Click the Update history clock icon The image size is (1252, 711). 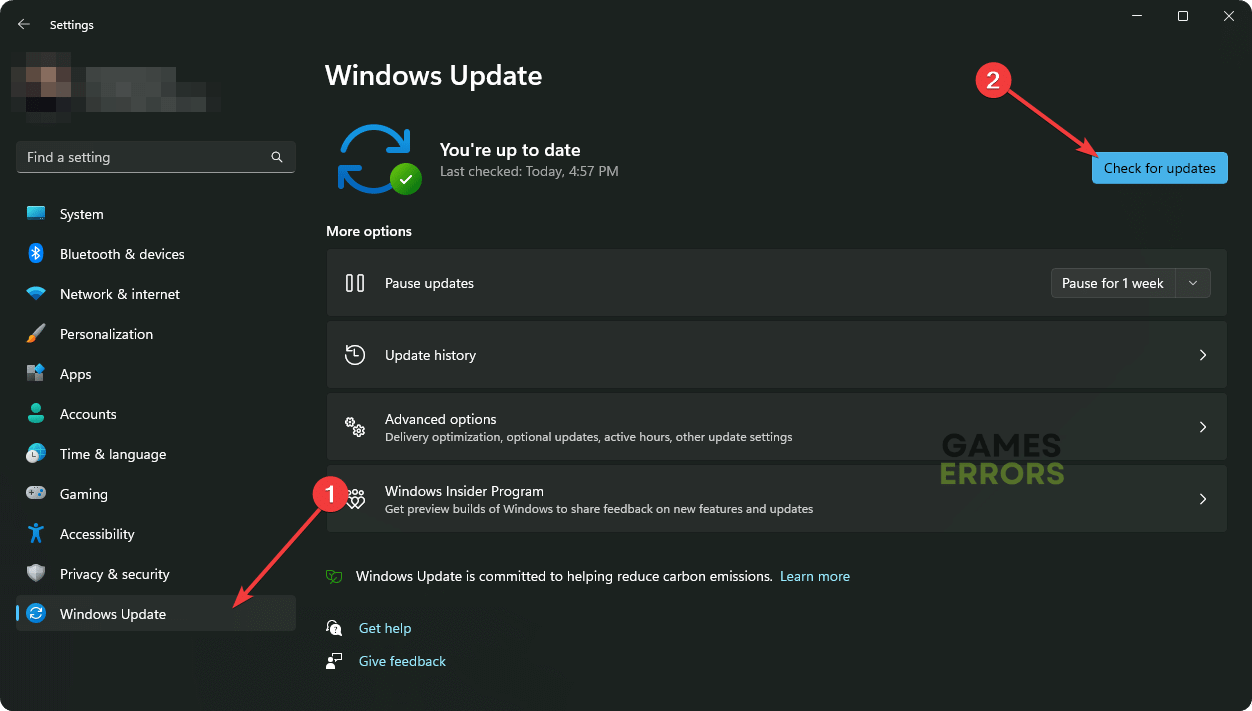pos(355,355)
